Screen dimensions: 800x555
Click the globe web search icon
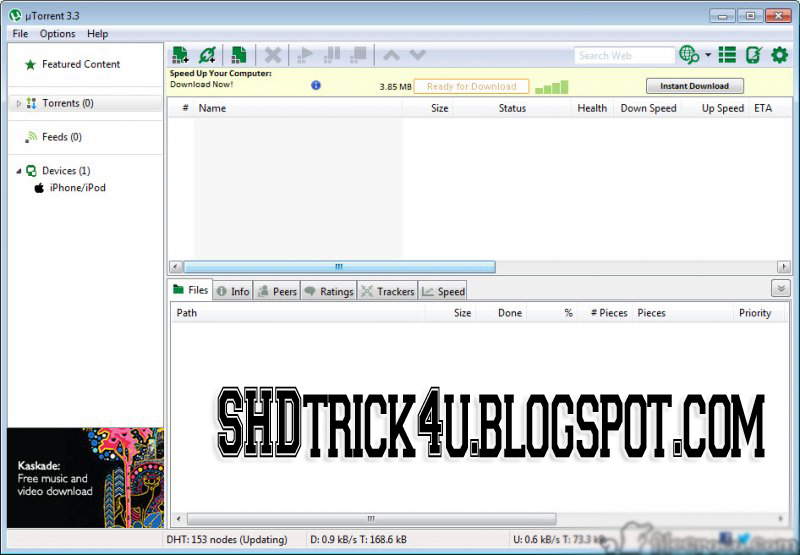click(689, 55)
